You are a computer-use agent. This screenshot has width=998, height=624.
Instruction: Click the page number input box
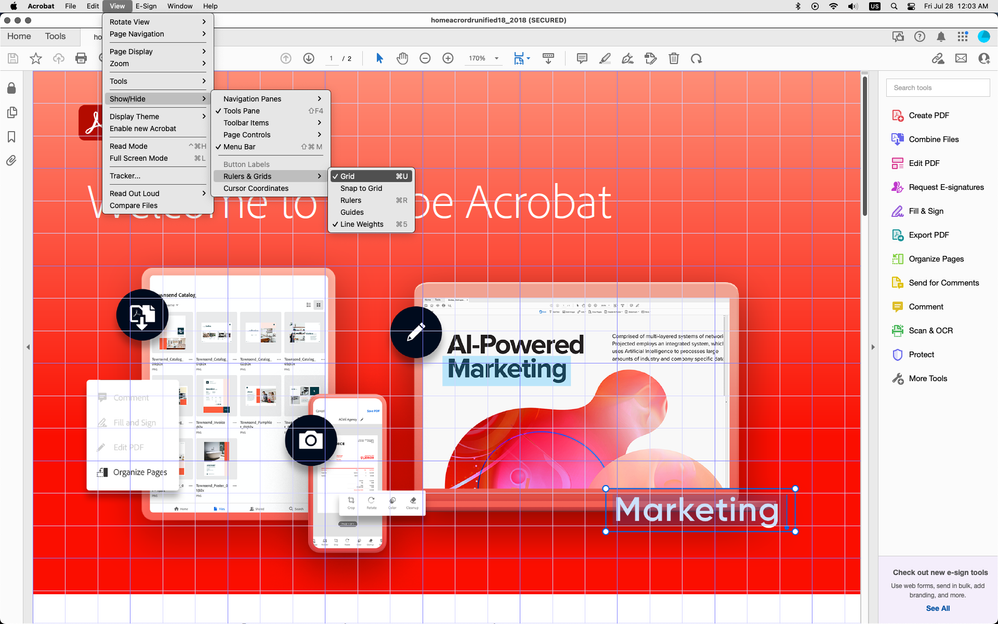tap(331, 59)
